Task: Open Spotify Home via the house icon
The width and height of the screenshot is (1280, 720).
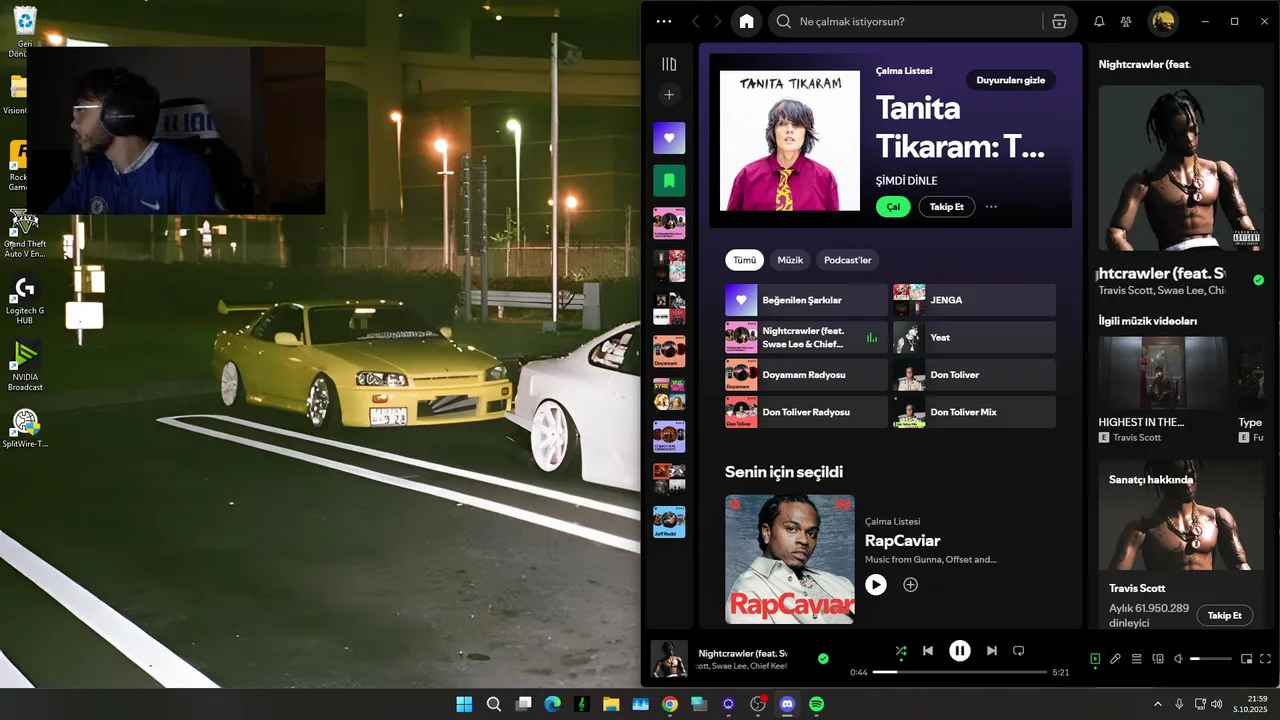Action: 746,21
